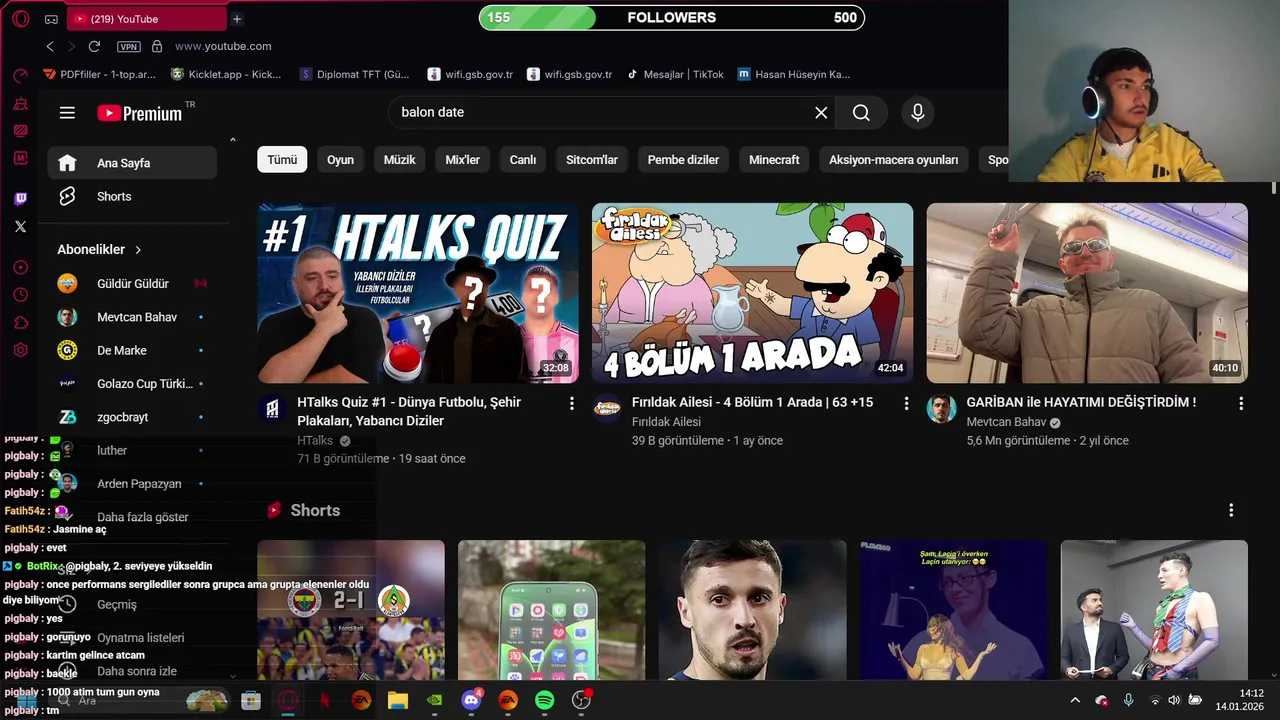Open Discord from the taskbar
The width and height of the screenshot is (1280, 720).
472,700
